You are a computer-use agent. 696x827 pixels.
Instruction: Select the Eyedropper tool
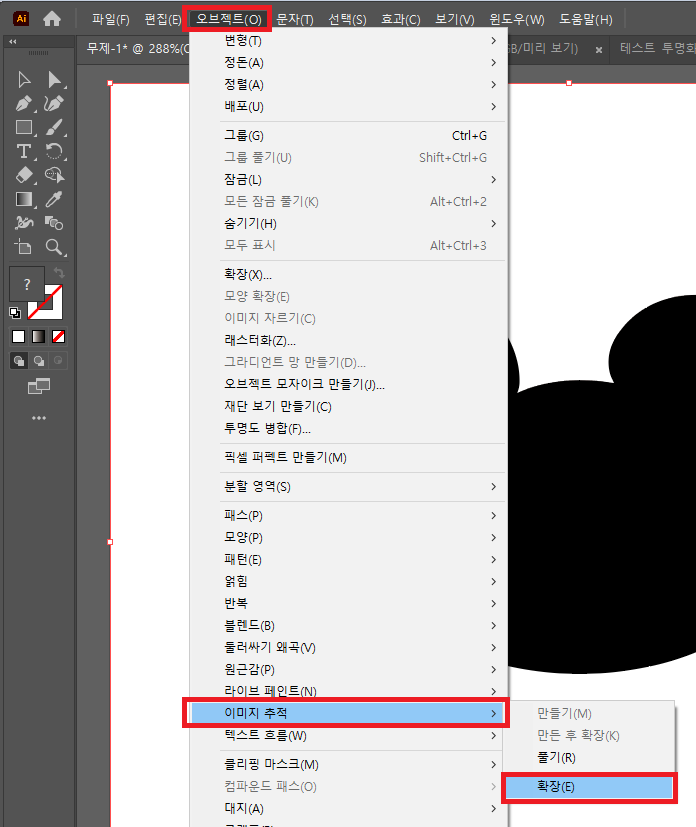click(x=54, y=199)
